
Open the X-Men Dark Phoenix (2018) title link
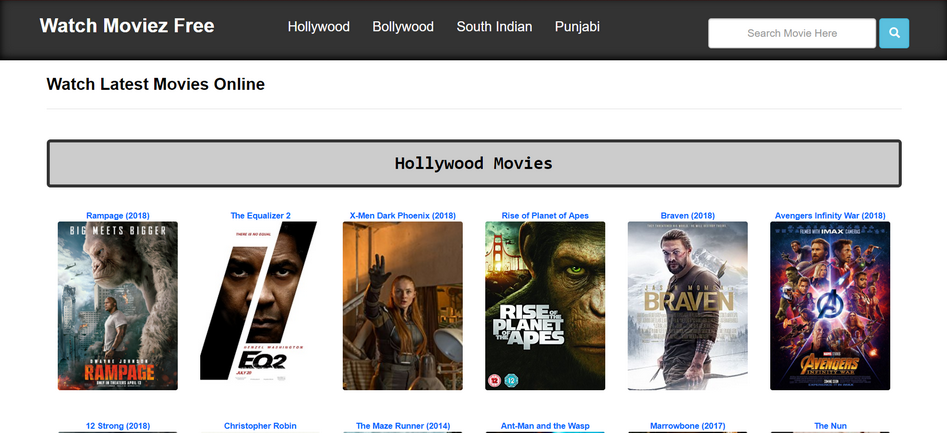click(x=403, y=216)
